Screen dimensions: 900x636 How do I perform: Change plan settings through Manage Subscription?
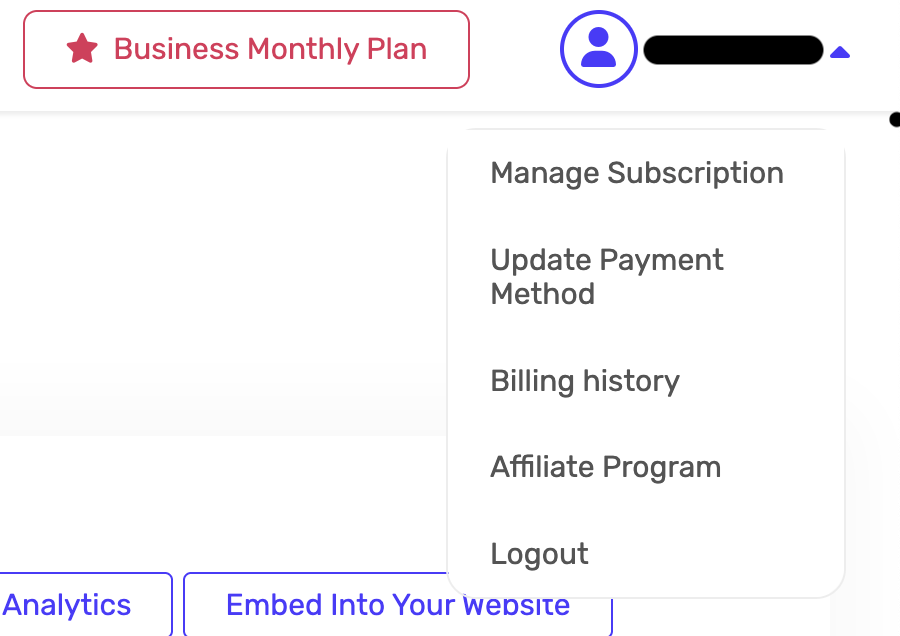[637, 173]
